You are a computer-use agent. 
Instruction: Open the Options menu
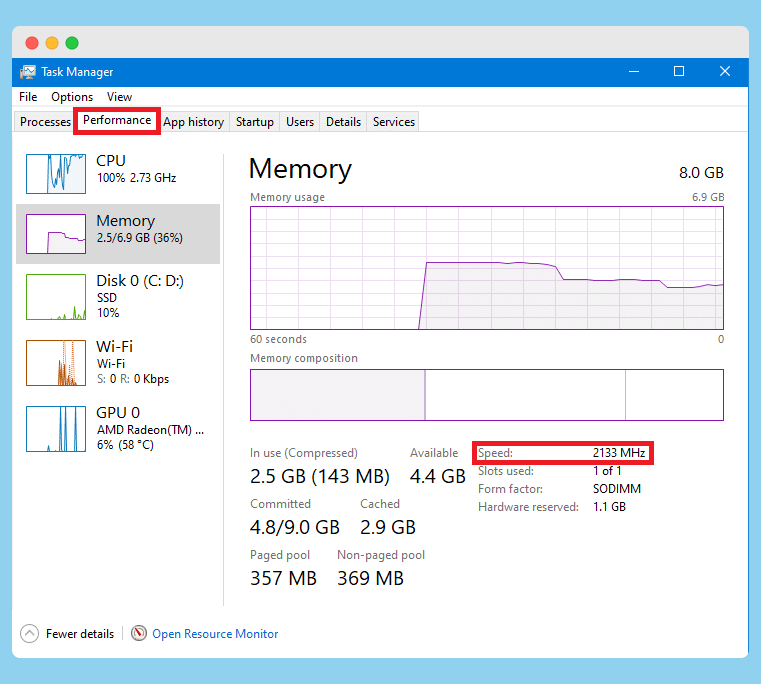click(x=72, y=97)
